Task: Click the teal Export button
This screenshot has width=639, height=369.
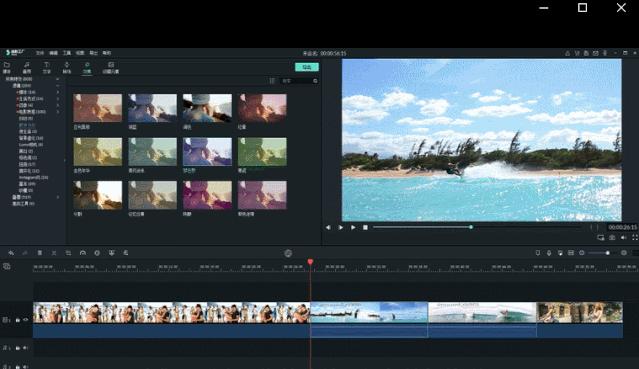Action: [307, 67]
